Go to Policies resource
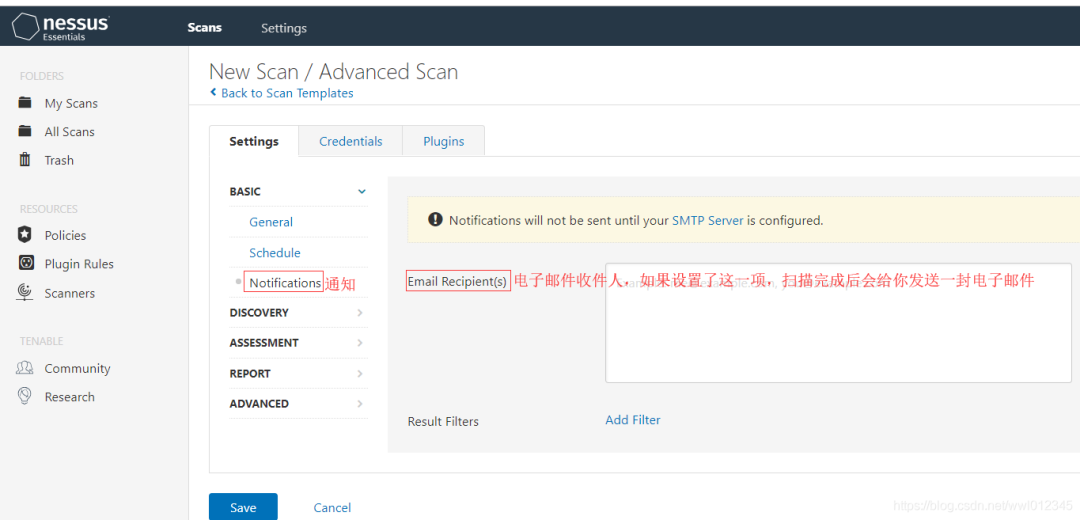Image resolution: width=1080 pixels, height=520 pixels. coord(65,236)
